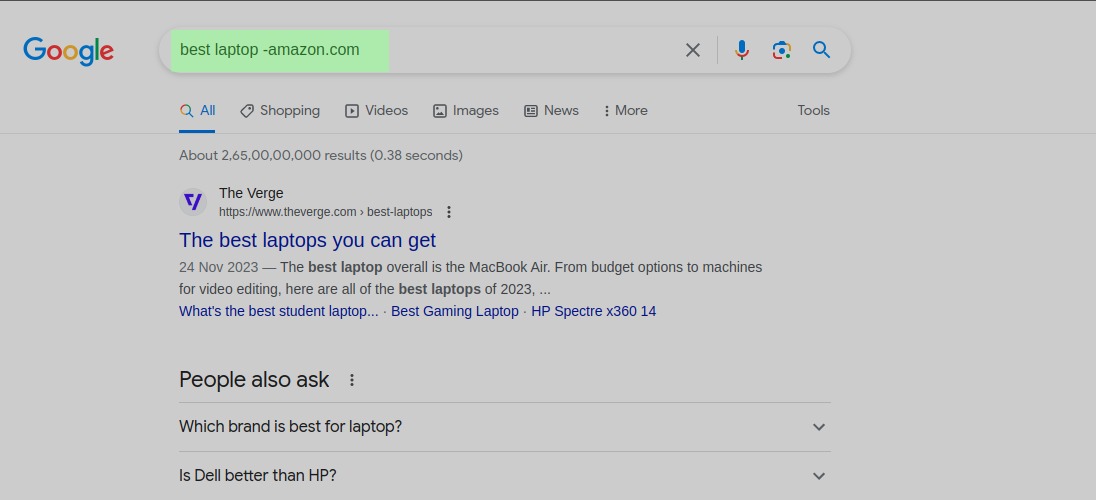Viewport: 1096px width, 500px height.
Task: Click the magnifier search button
Action: coord(821,50)
